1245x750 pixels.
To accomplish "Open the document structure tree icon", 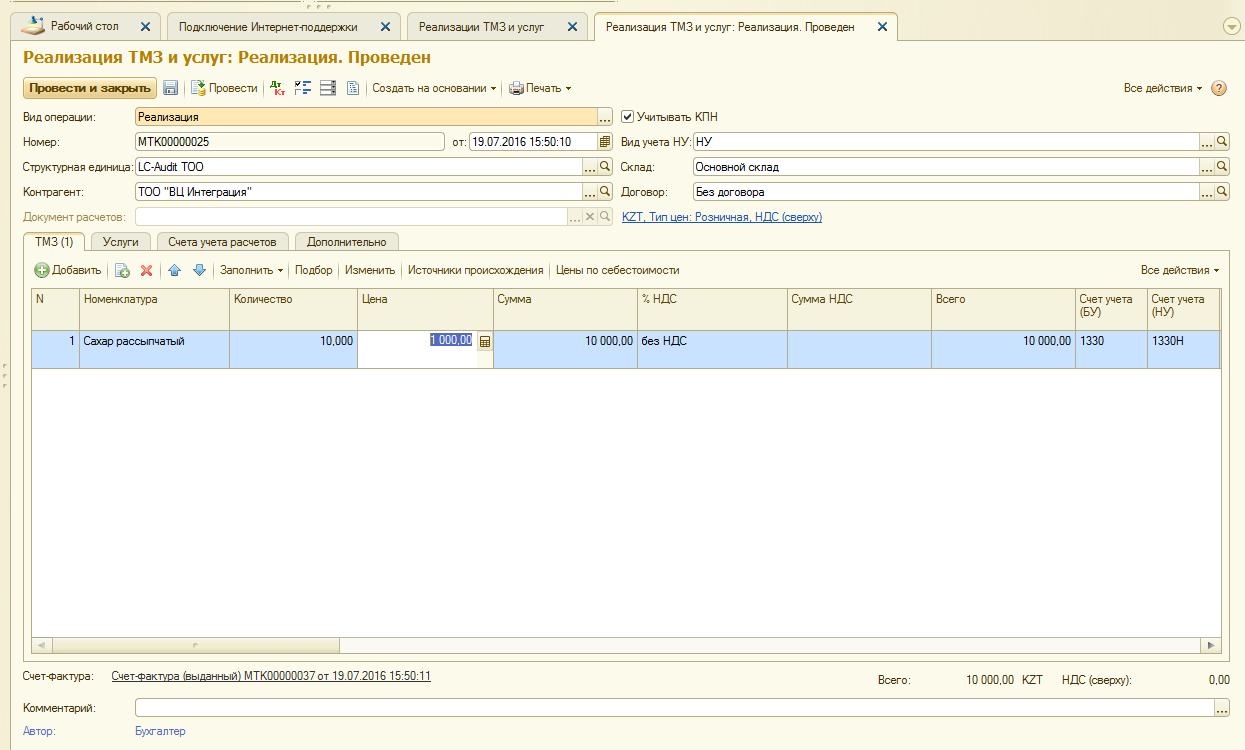I will [303, 88].
